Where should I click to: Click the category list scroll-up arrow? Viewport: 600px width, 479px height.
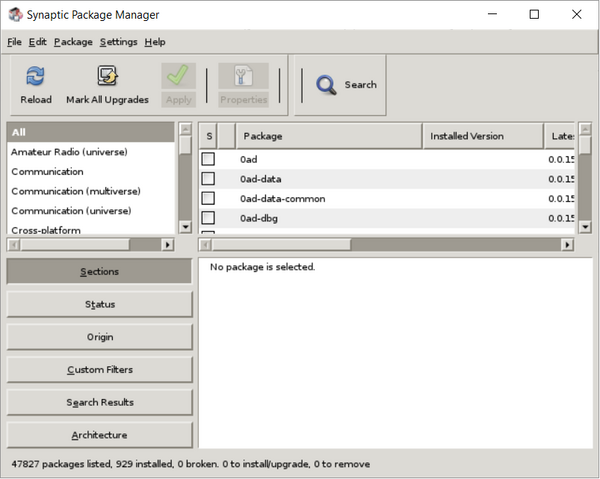click(x=185, y=130)
